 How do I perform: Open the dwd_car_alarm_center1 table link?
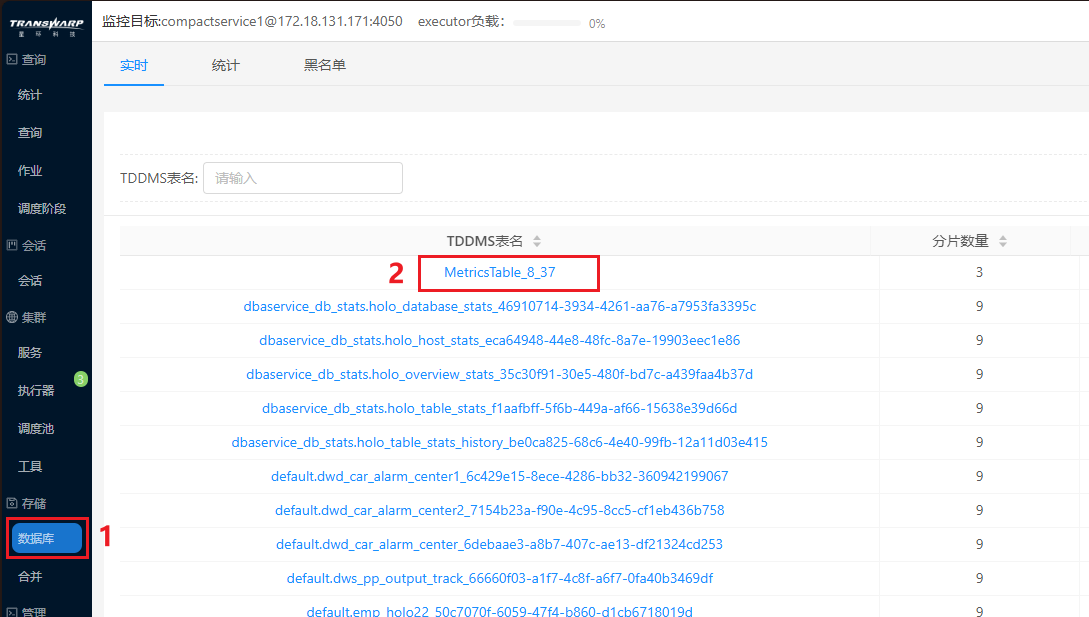(x=499, y=476)
